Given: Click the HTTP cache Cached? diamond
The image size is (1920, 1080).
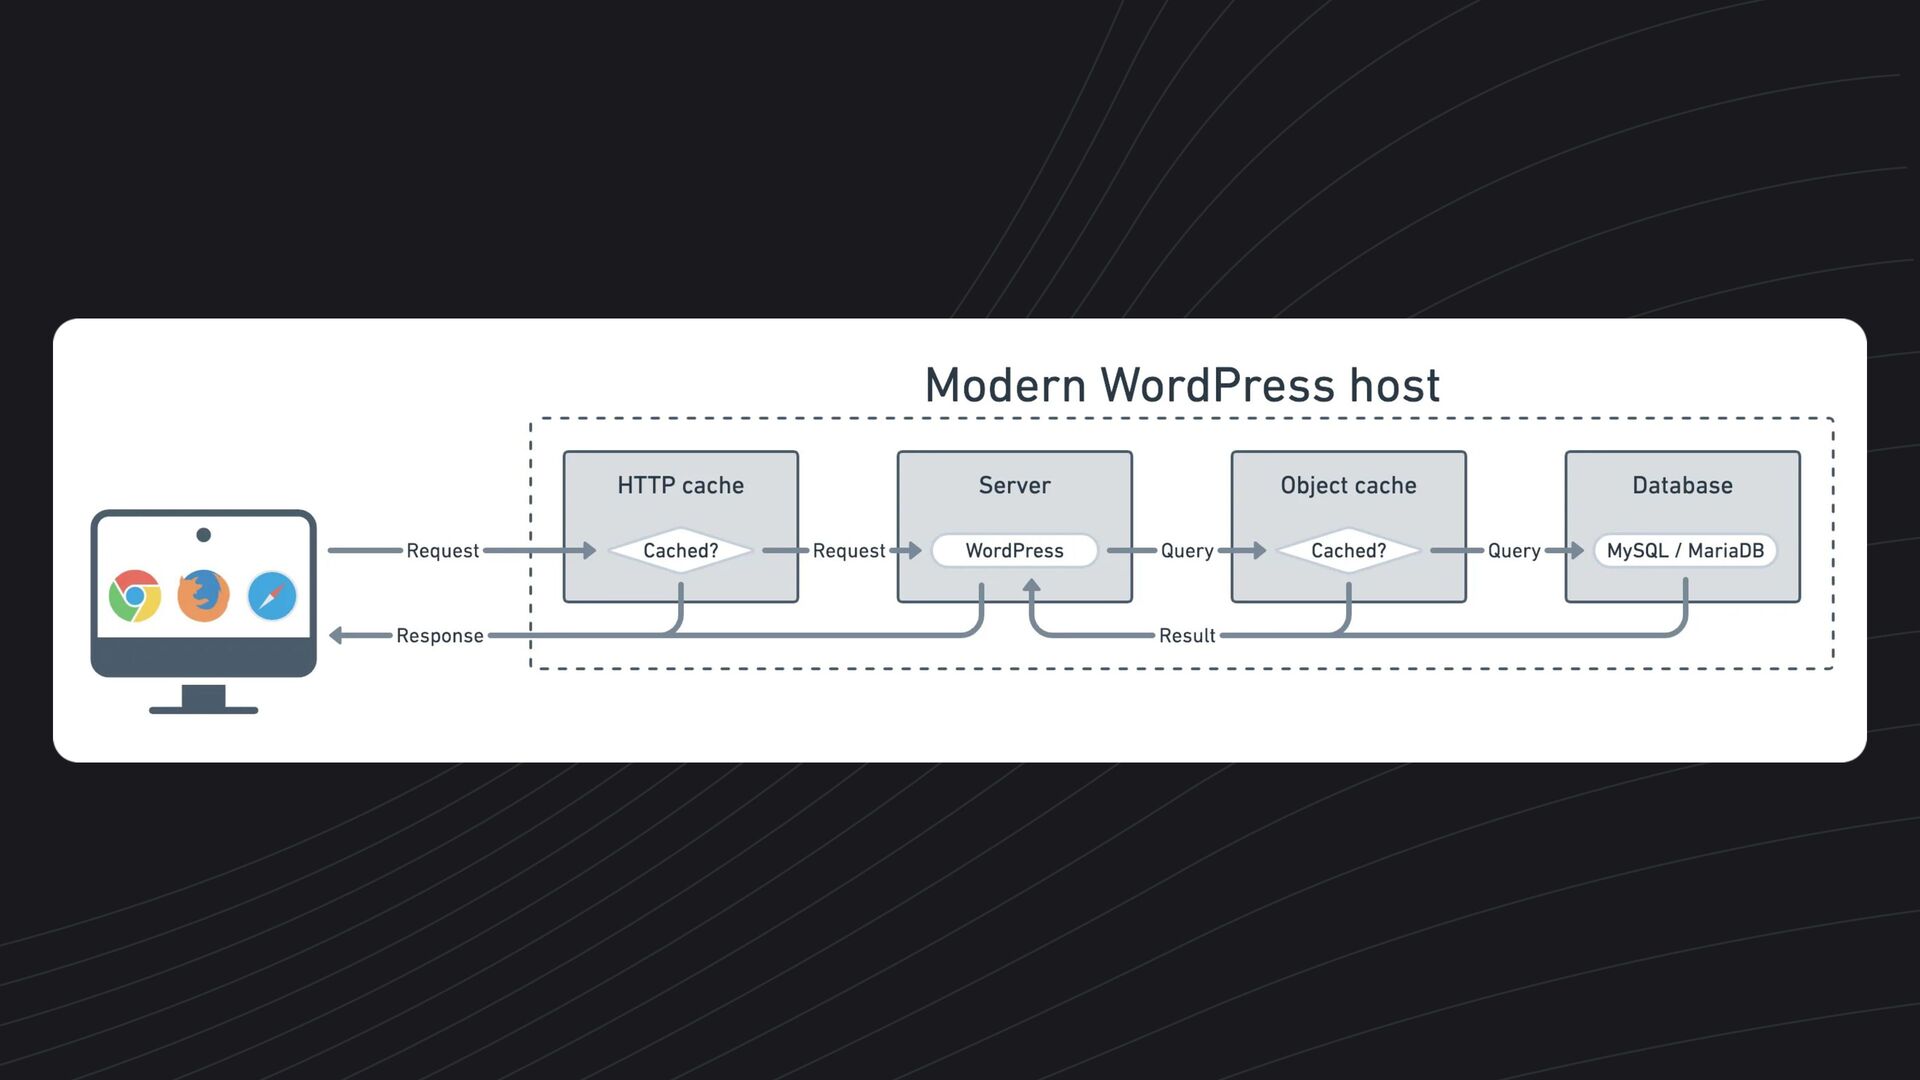Looking at the screenshot, I should 680,551.
